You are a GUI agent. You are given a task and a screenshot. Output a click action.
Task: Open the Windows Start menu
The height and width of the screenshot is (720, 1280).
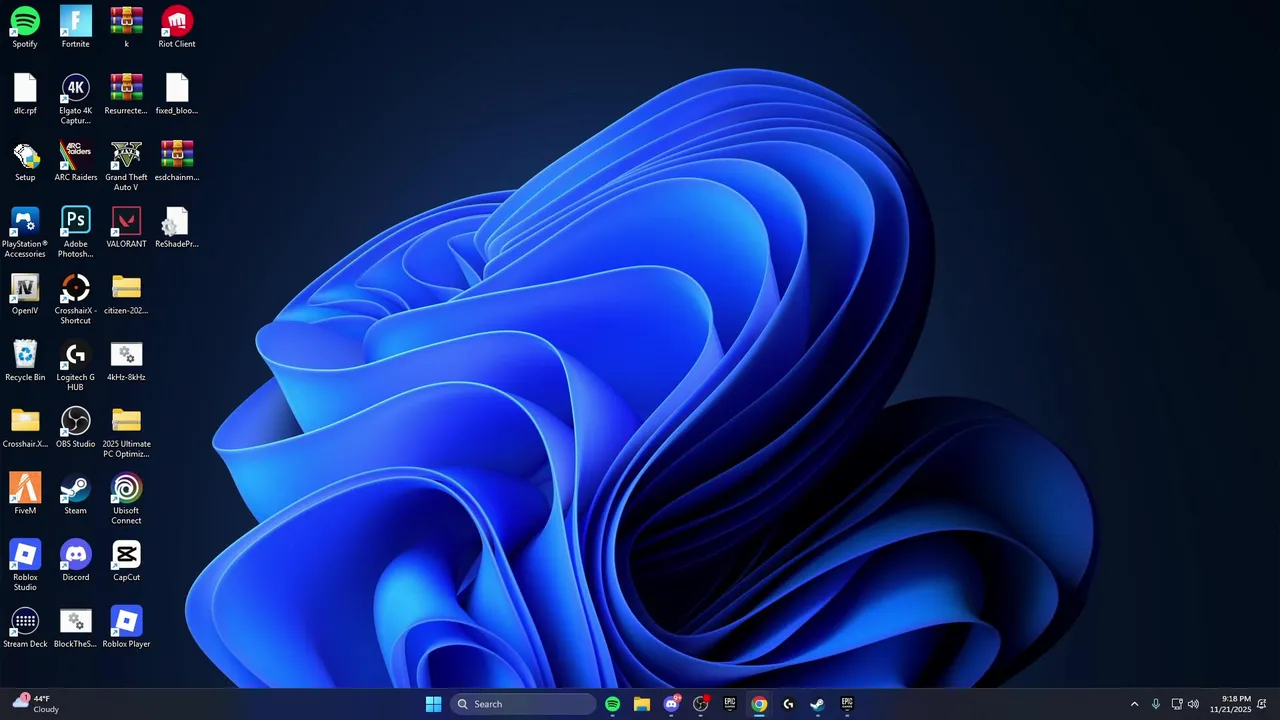click(433, 704)
